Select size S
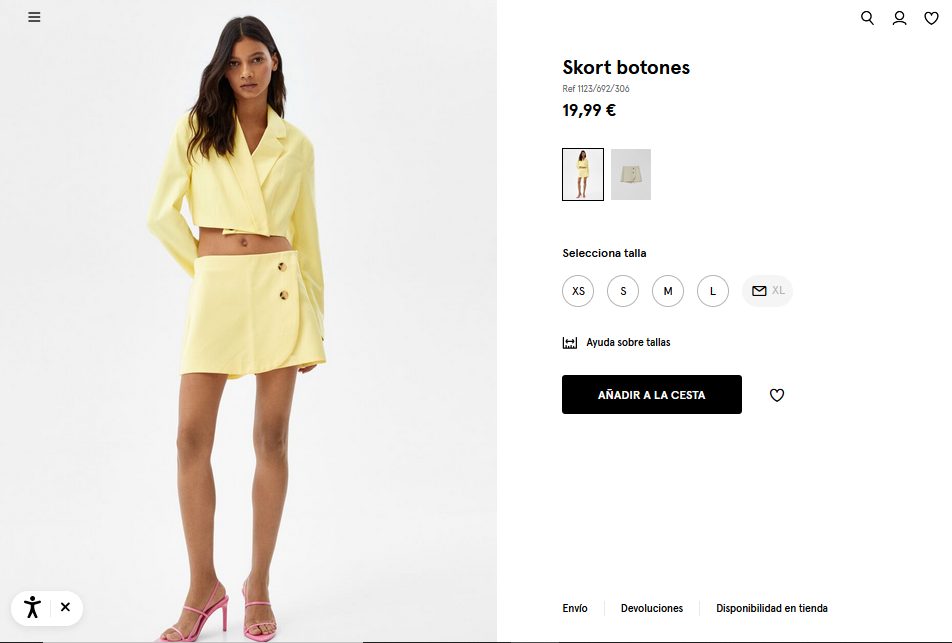 pyautogui.click(x=623, y=291)
